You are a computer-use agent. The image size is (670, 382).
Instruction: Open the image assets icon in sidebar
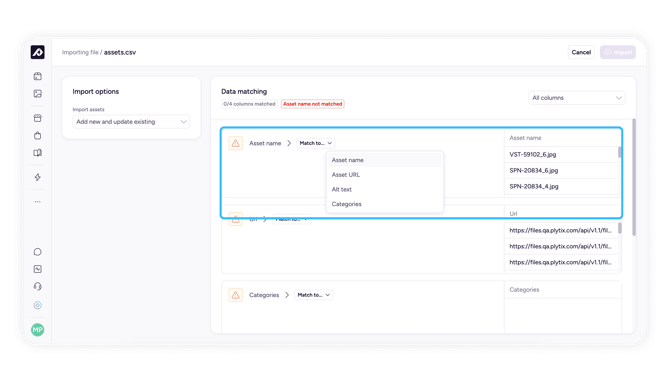click(38, 94)
